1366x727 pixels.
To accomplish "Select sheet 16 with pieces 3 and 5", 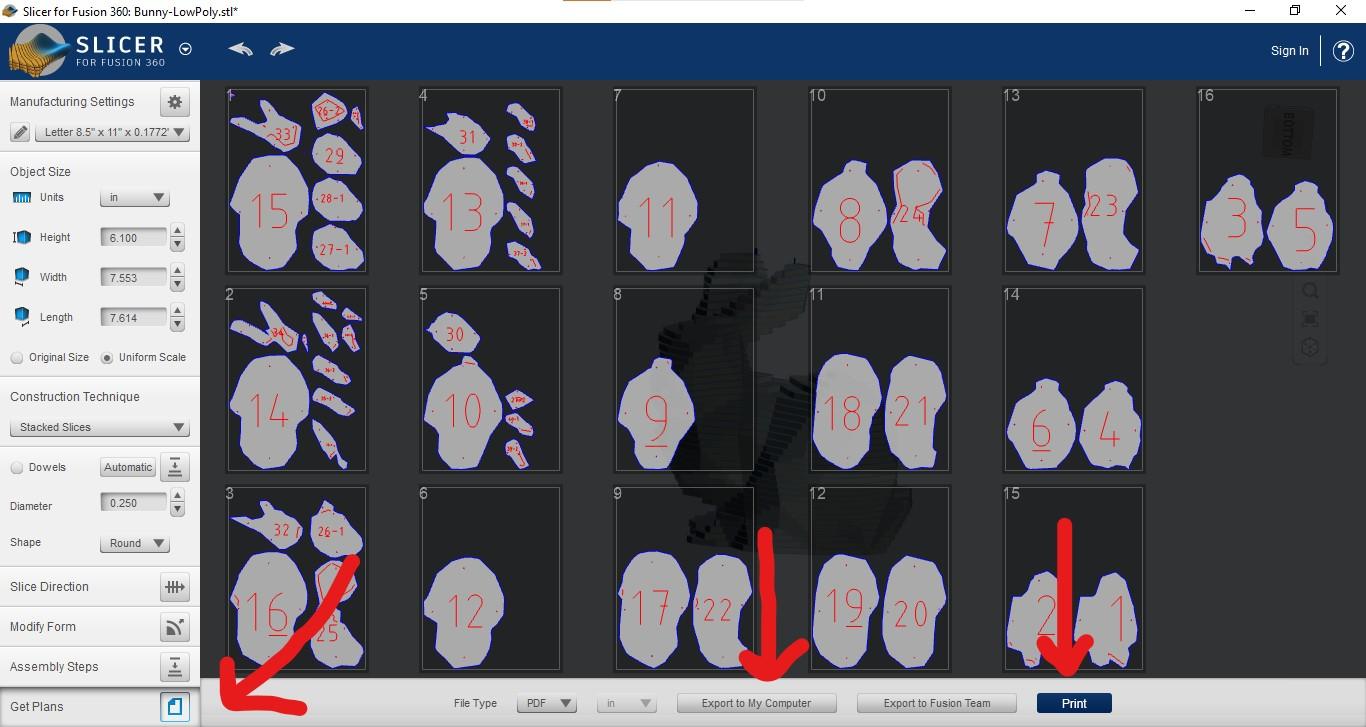I will tap(1268, 181).
